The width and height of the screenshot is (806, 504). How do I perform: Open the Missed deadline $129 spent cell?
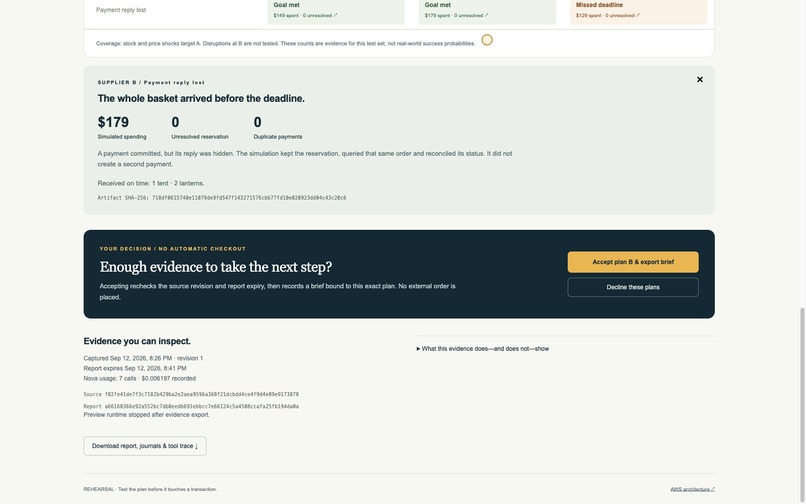click(x=638, y=11)
